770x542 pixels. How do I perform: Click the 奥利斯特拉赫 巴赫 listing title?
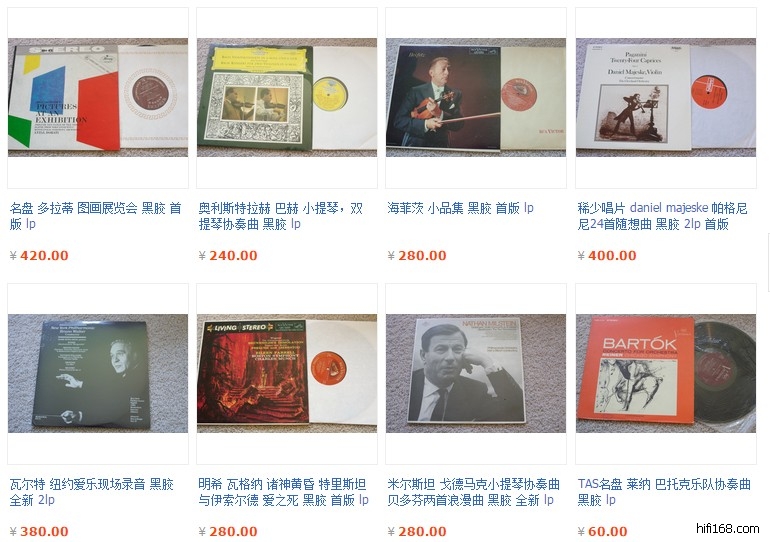coord(281,216)
